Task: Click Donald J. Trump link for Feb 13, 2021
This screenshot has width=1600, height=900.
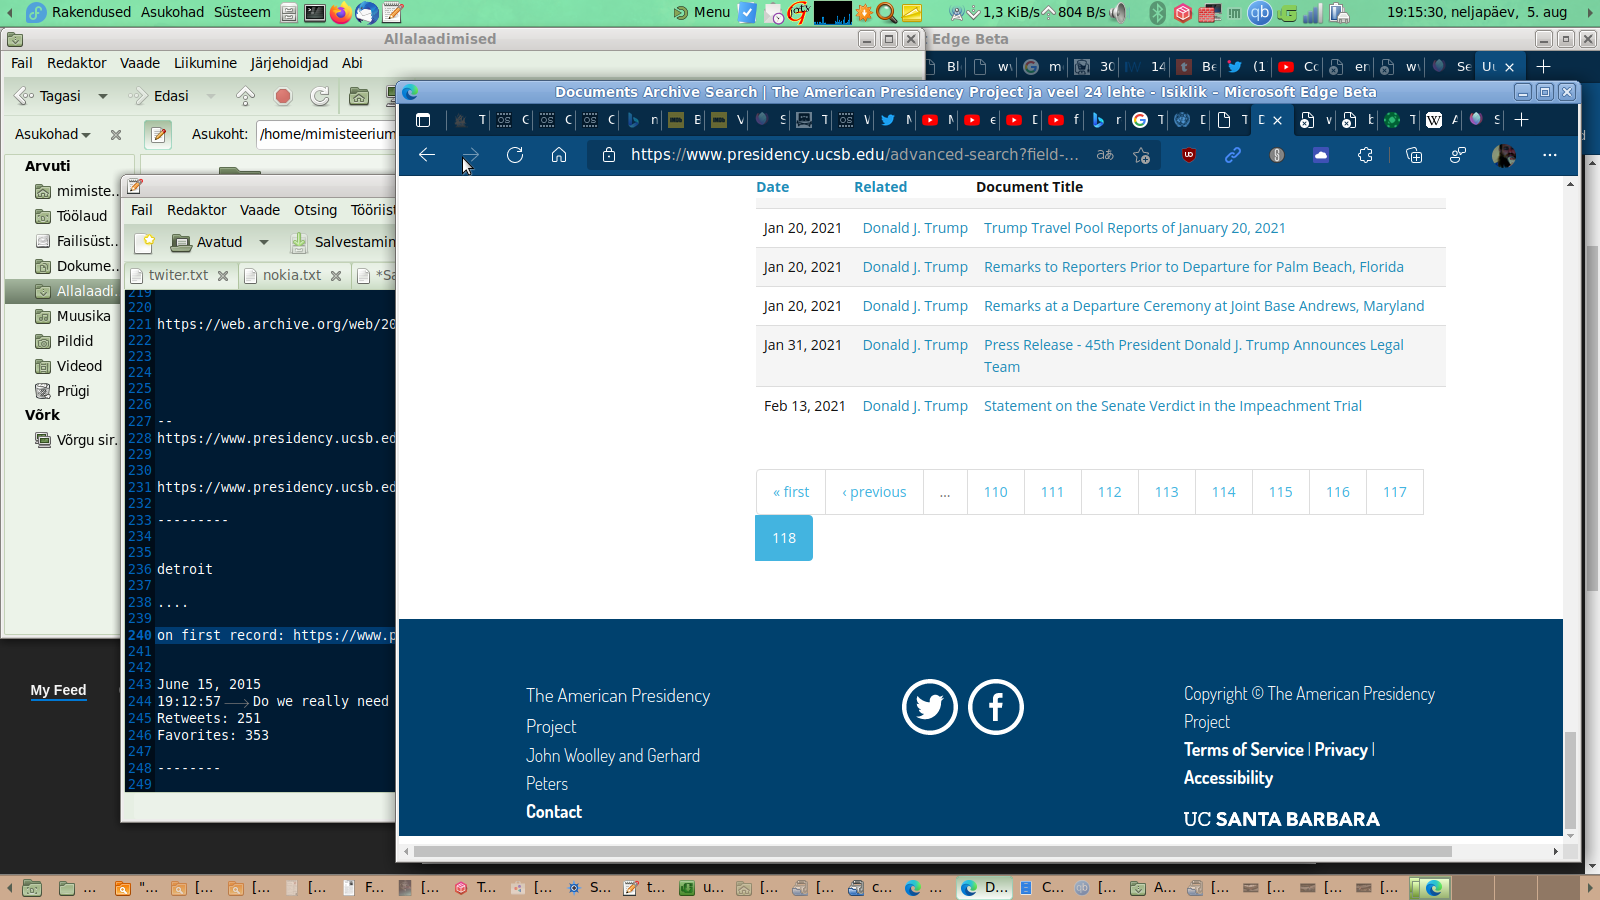Action: click(x=915, y=406)
